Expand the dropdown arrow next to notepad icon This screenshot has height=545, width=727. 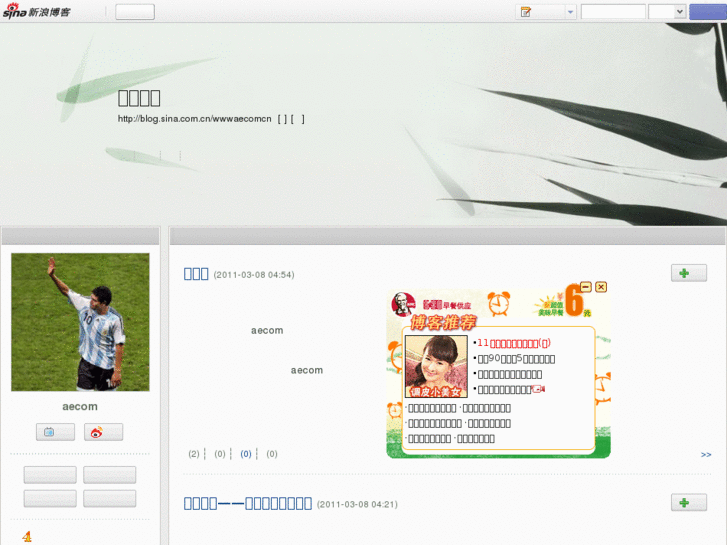570,12
